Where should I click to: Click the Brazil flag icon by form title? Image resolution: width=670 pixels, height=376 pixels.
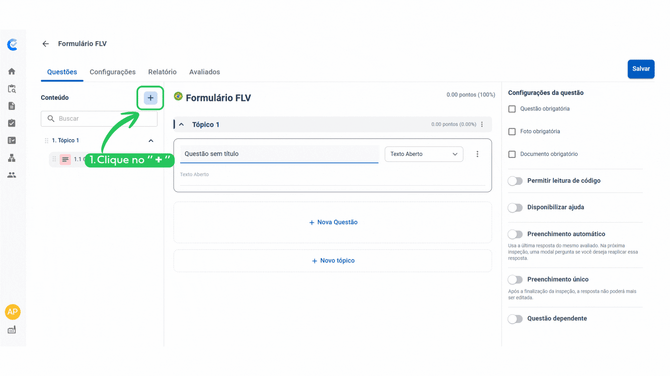click(x=178, y=97)
